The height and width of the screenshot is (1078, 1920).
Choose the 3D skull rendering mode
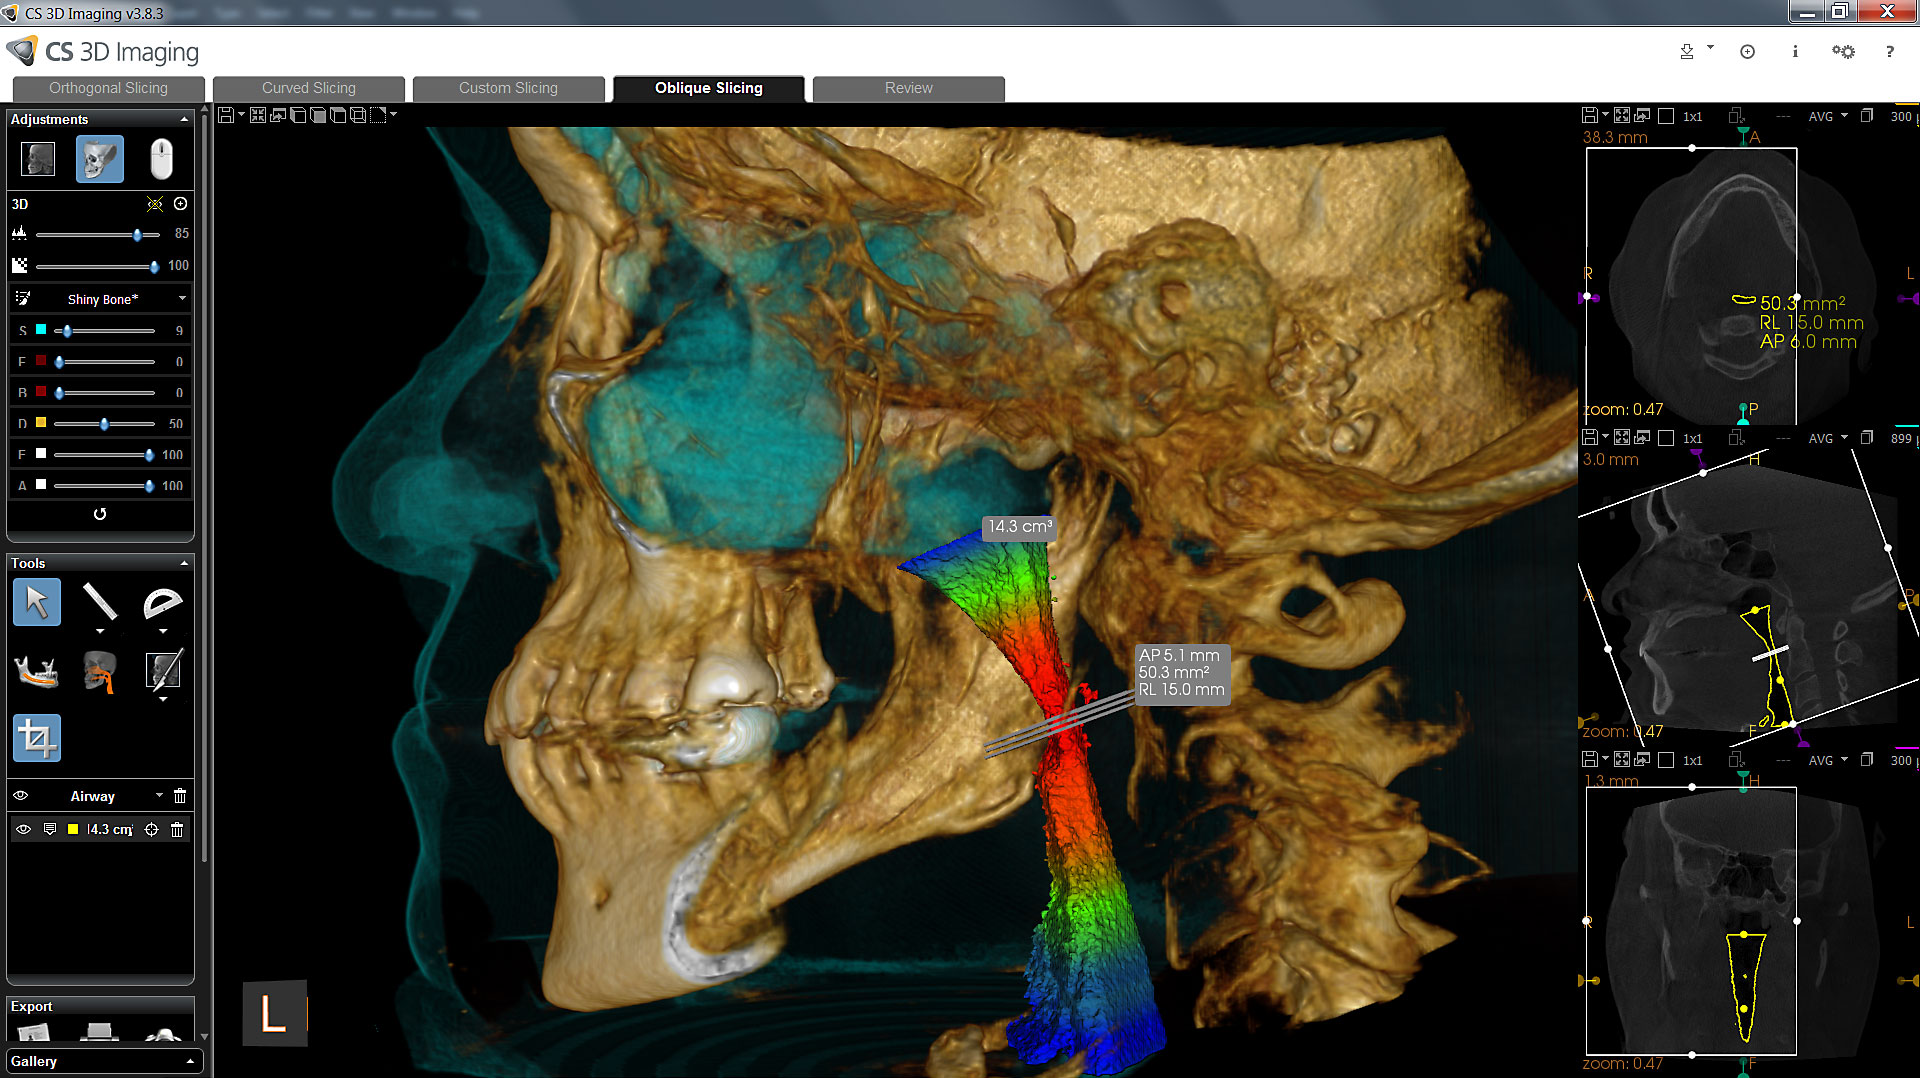click(x=99, y=159)
